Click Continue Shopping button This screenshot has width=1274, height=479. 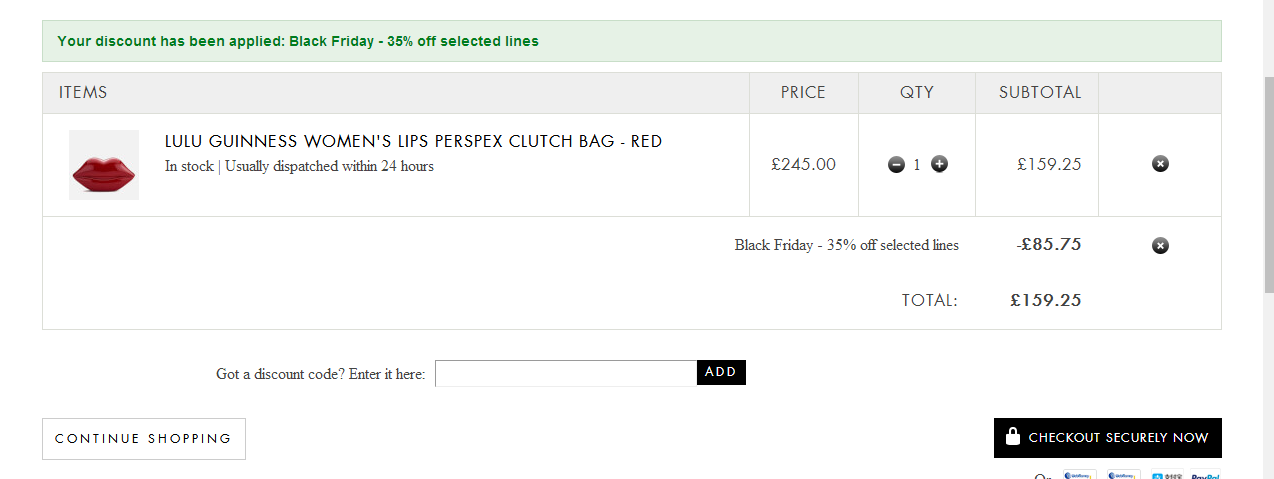(144, 439)
